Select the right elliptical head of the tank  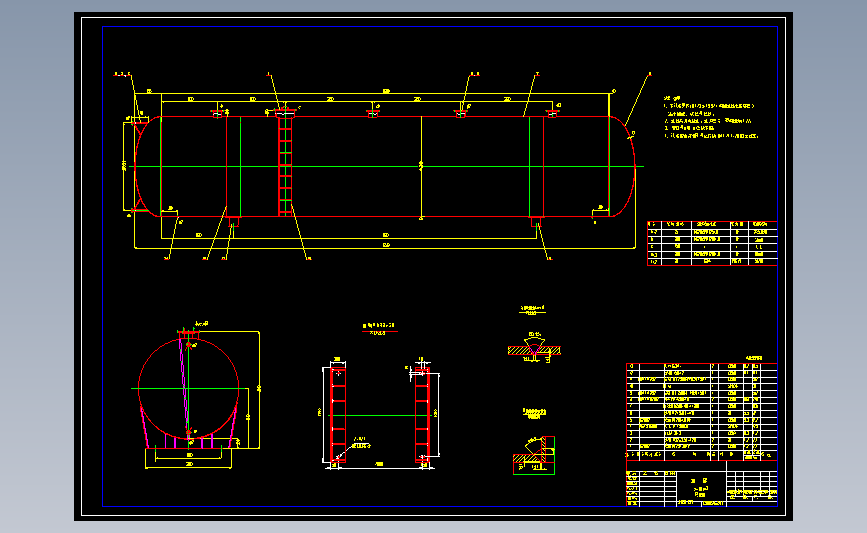tap(622, 166)
